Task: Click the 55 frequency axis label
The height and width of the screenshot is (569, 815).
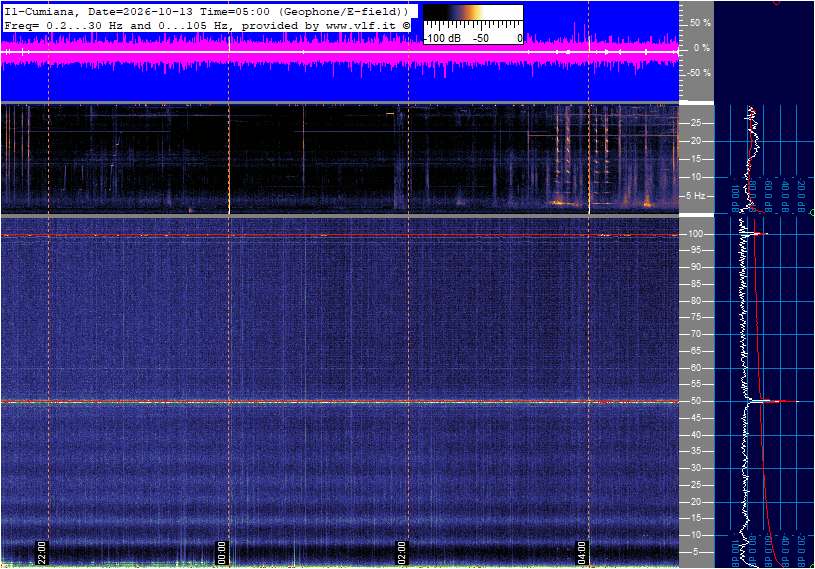Action: tap(695, 385)
